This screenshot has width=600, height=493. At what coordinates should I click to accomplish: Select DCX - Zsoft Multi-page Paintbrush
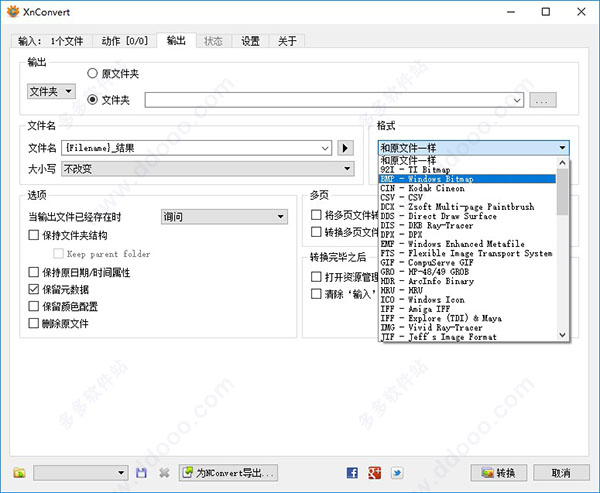click(x=467, y=207)
